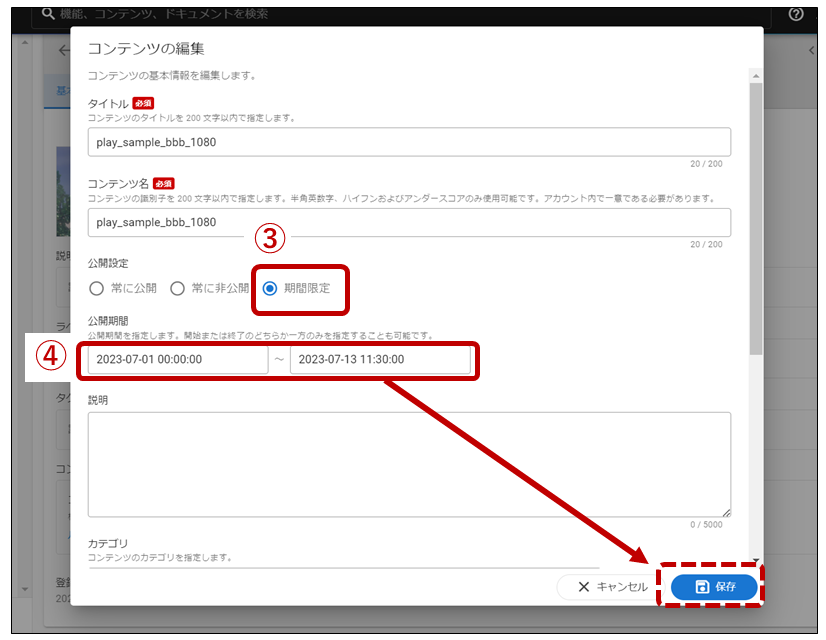Click the background page scroll down arrow
This screenshot has height=640, width=826.
(x=25, y=589)
